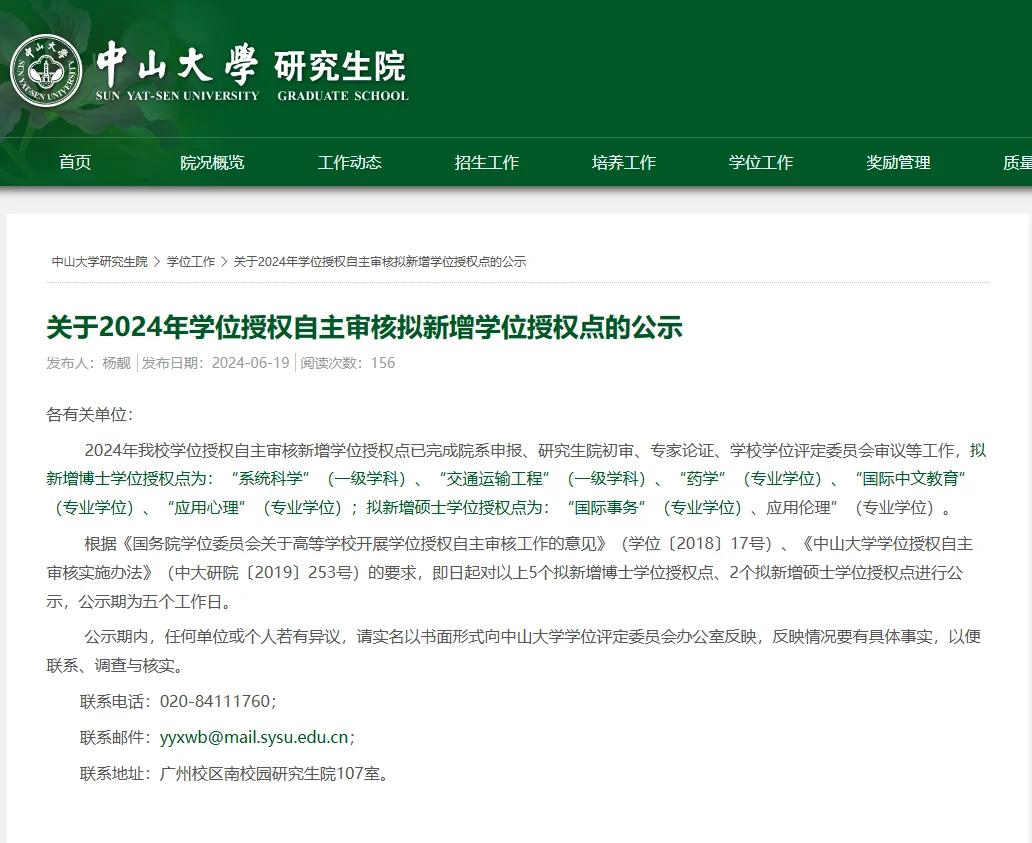Screen dimensions: 1032x843
Task: Click the Sun Yat-sen University emblem logo
Action: pyautogui.click(x=47, y=70)
